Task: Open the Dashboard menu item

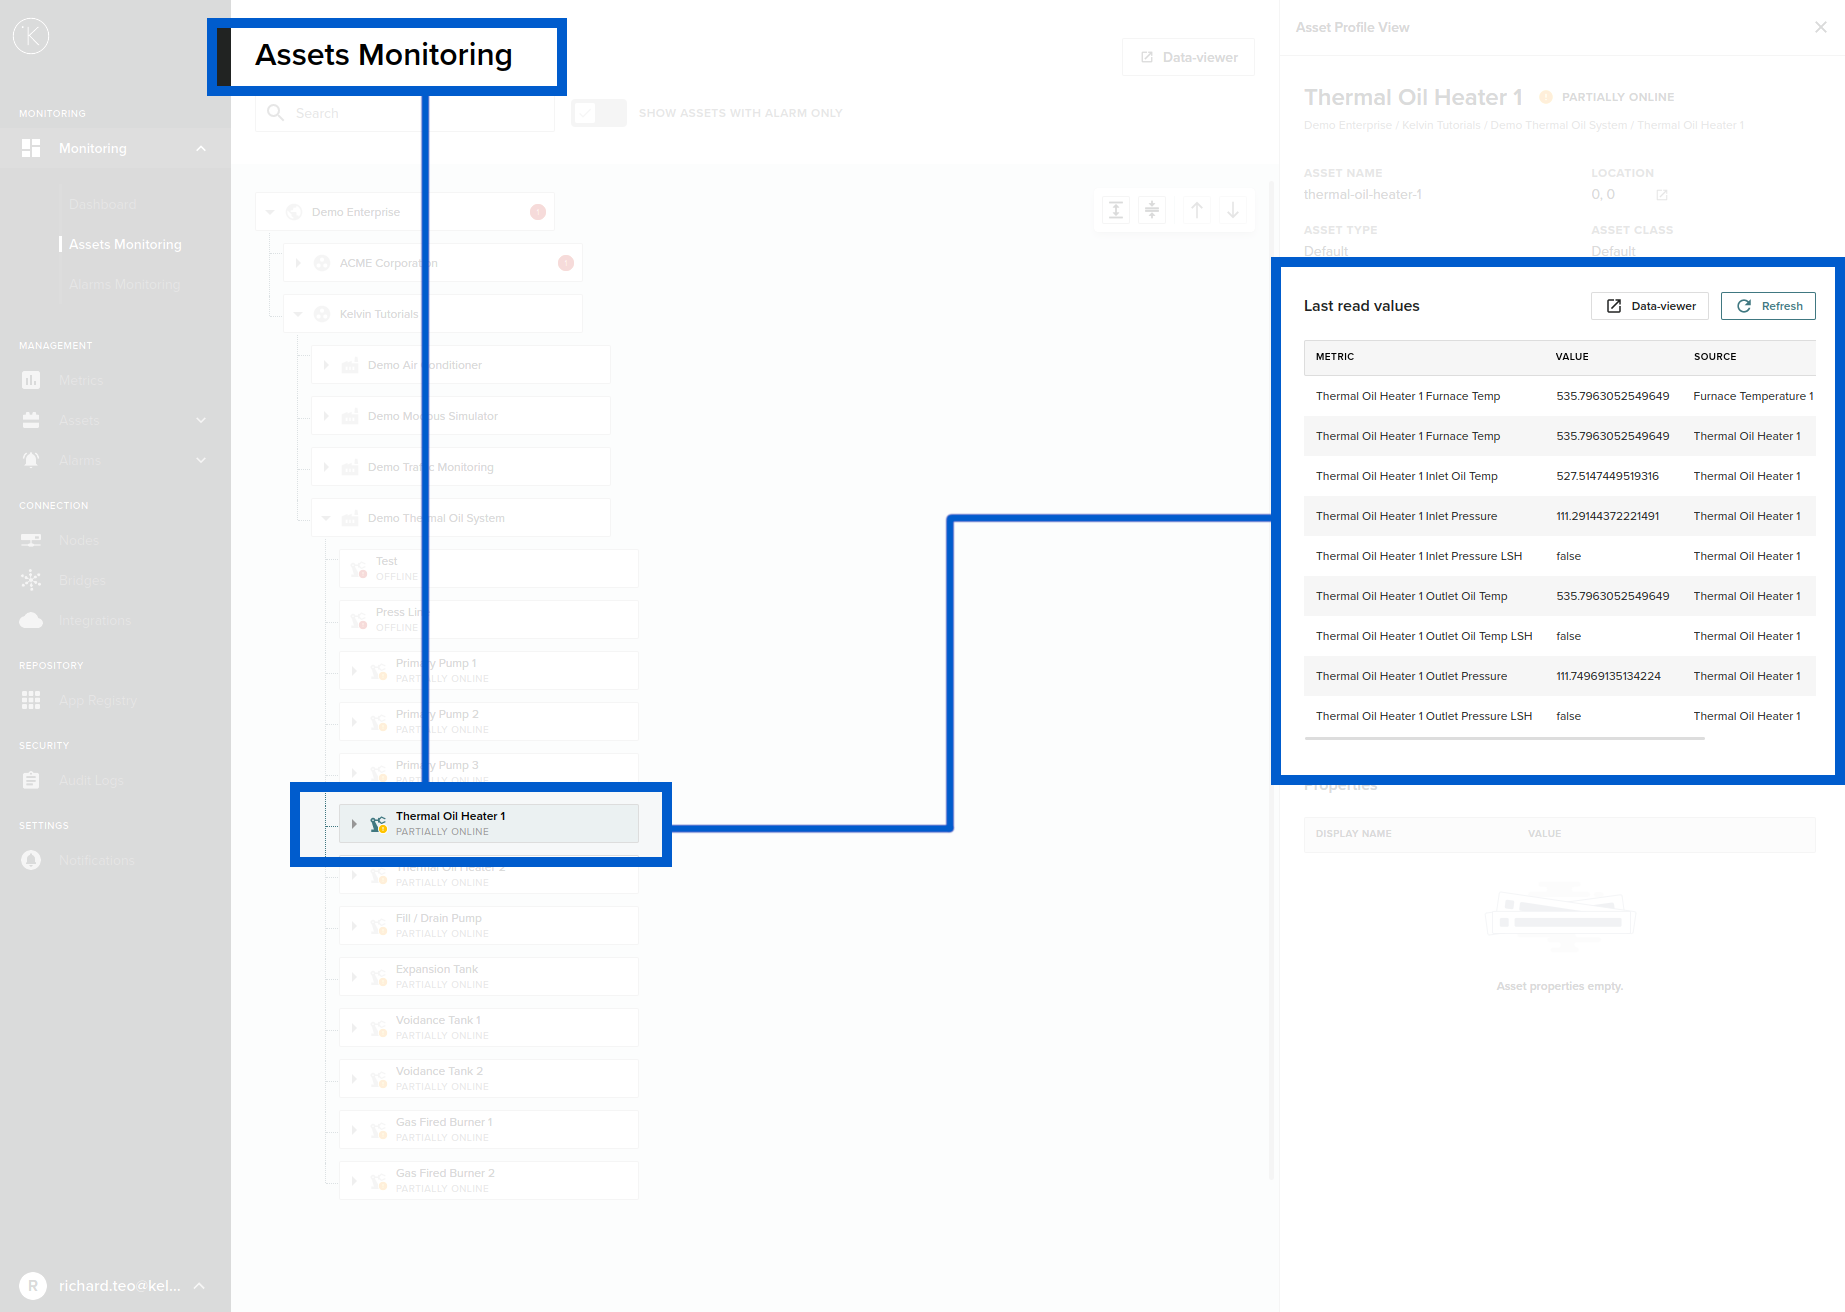Action: click(x=103, y=204)
